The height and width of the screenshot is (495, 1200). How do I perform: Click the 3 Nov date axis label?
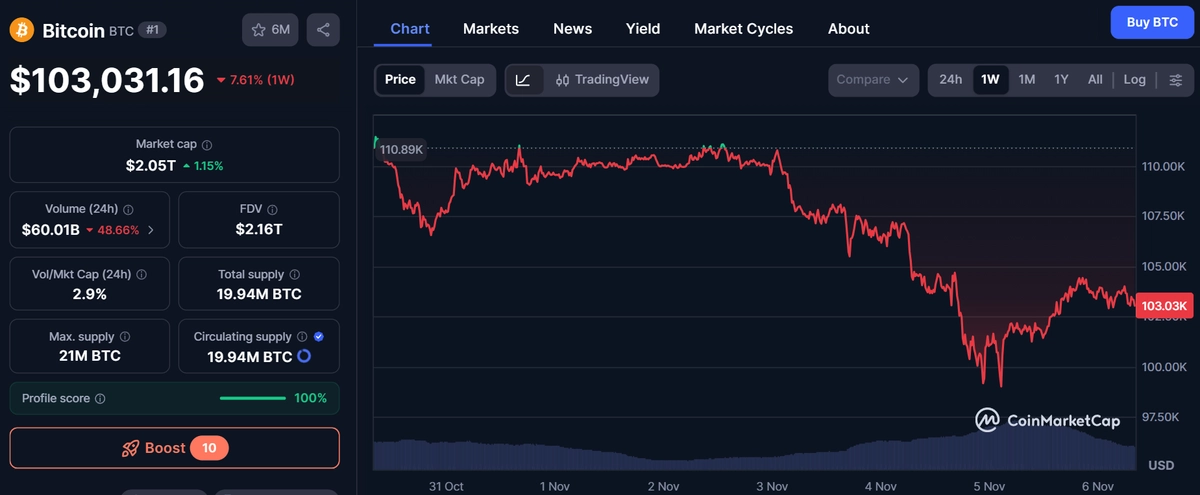point(773,486)
